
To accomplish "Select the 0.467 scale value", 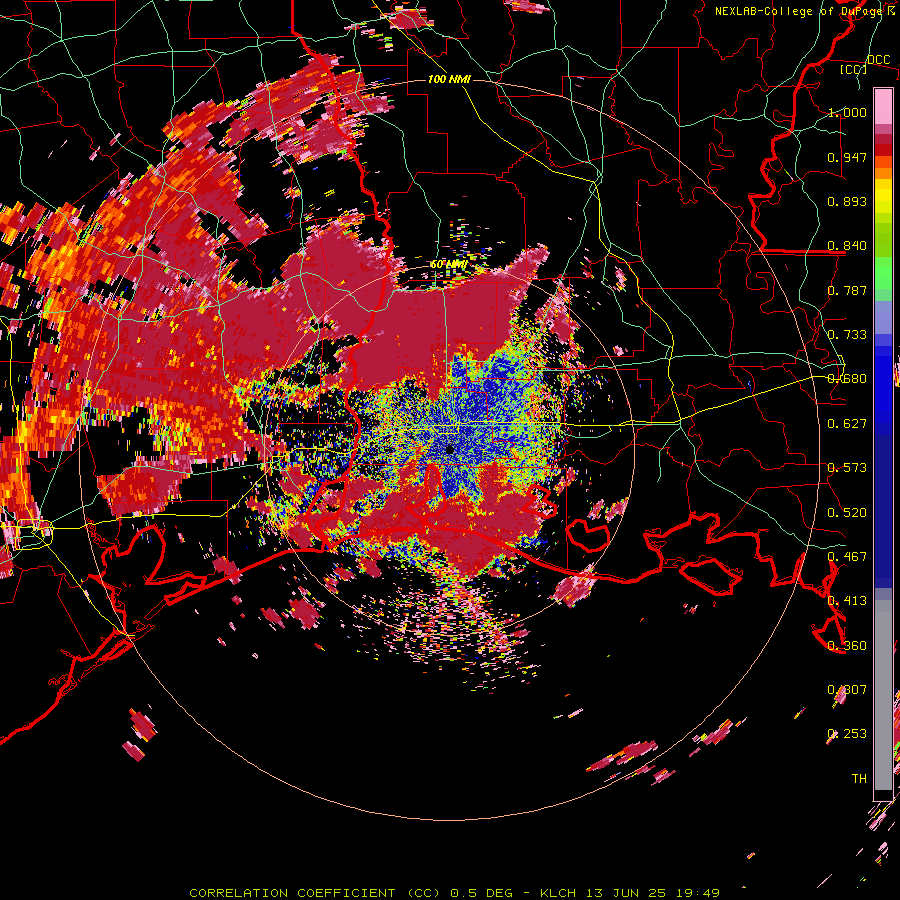I will pyautogui.click(x=847, y=557).
